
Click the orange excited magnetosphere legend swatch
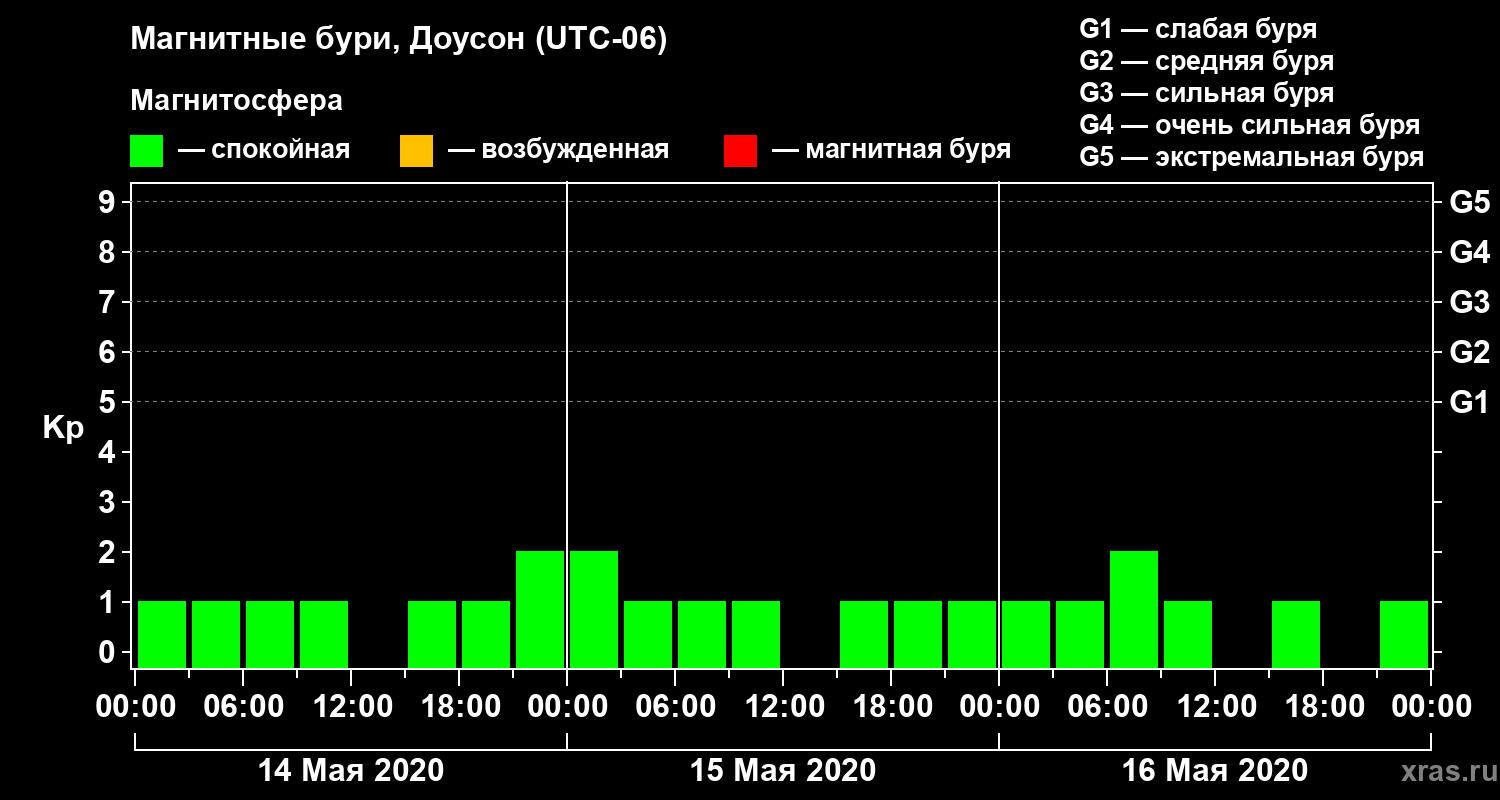pyautogui.click(x=416, y=150)
